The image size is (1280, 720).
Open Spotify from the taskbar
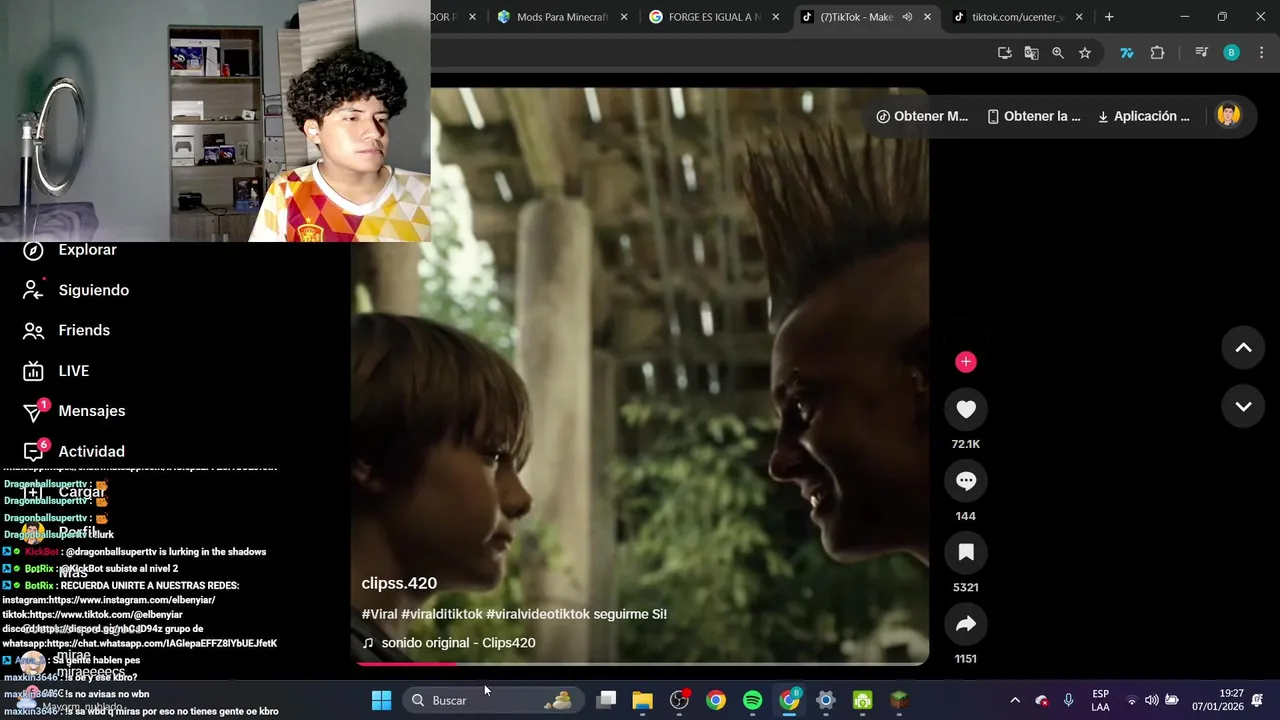[753, 700]
